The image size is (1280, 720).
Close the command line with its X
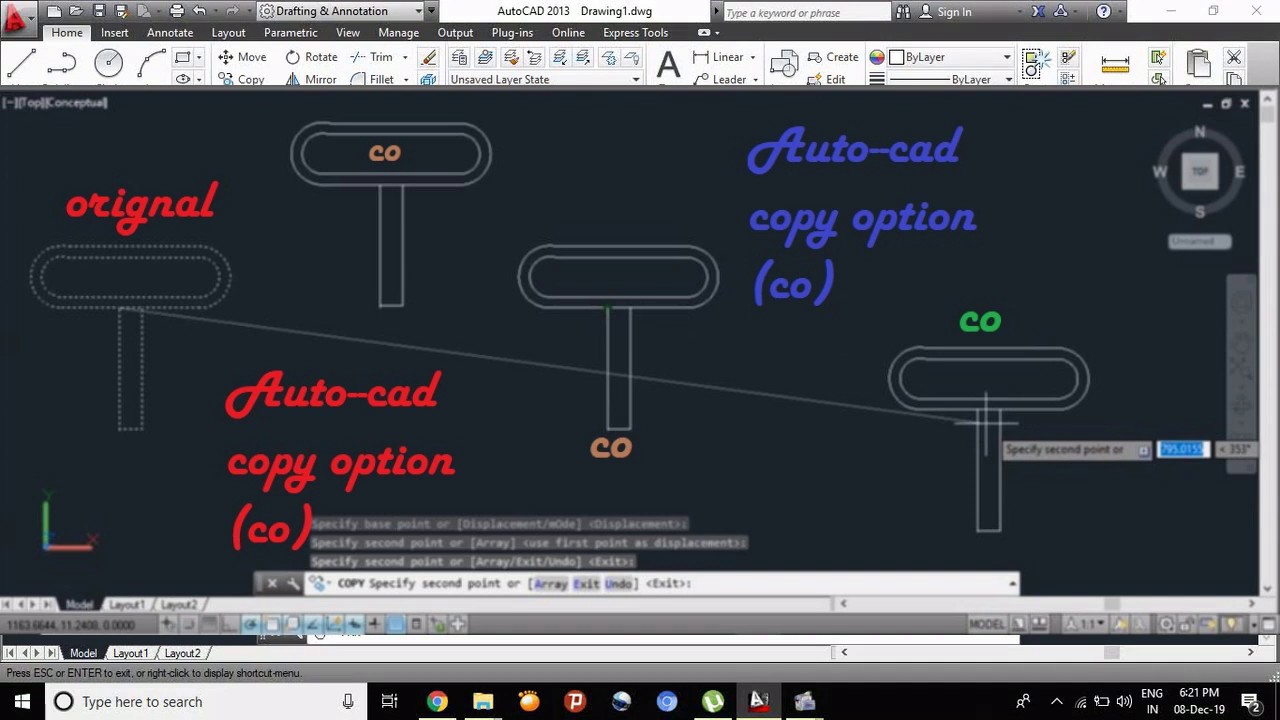(x=271, y=584)
